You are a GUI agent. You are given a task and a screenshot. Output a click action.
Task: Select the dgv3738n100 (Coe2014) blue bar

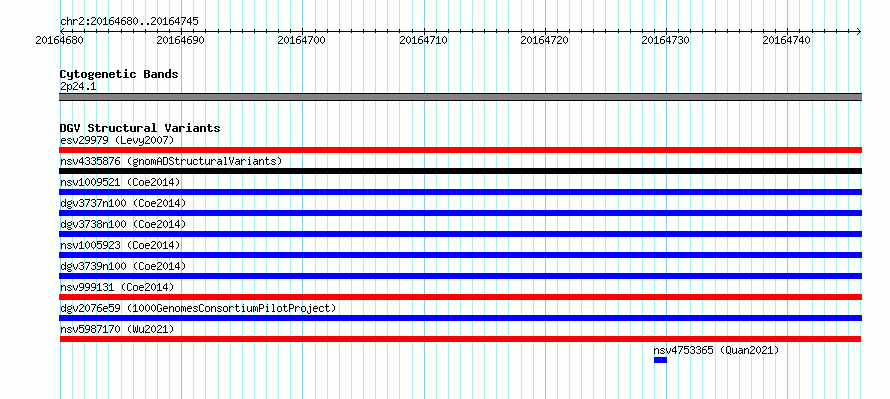coord(460,234)
